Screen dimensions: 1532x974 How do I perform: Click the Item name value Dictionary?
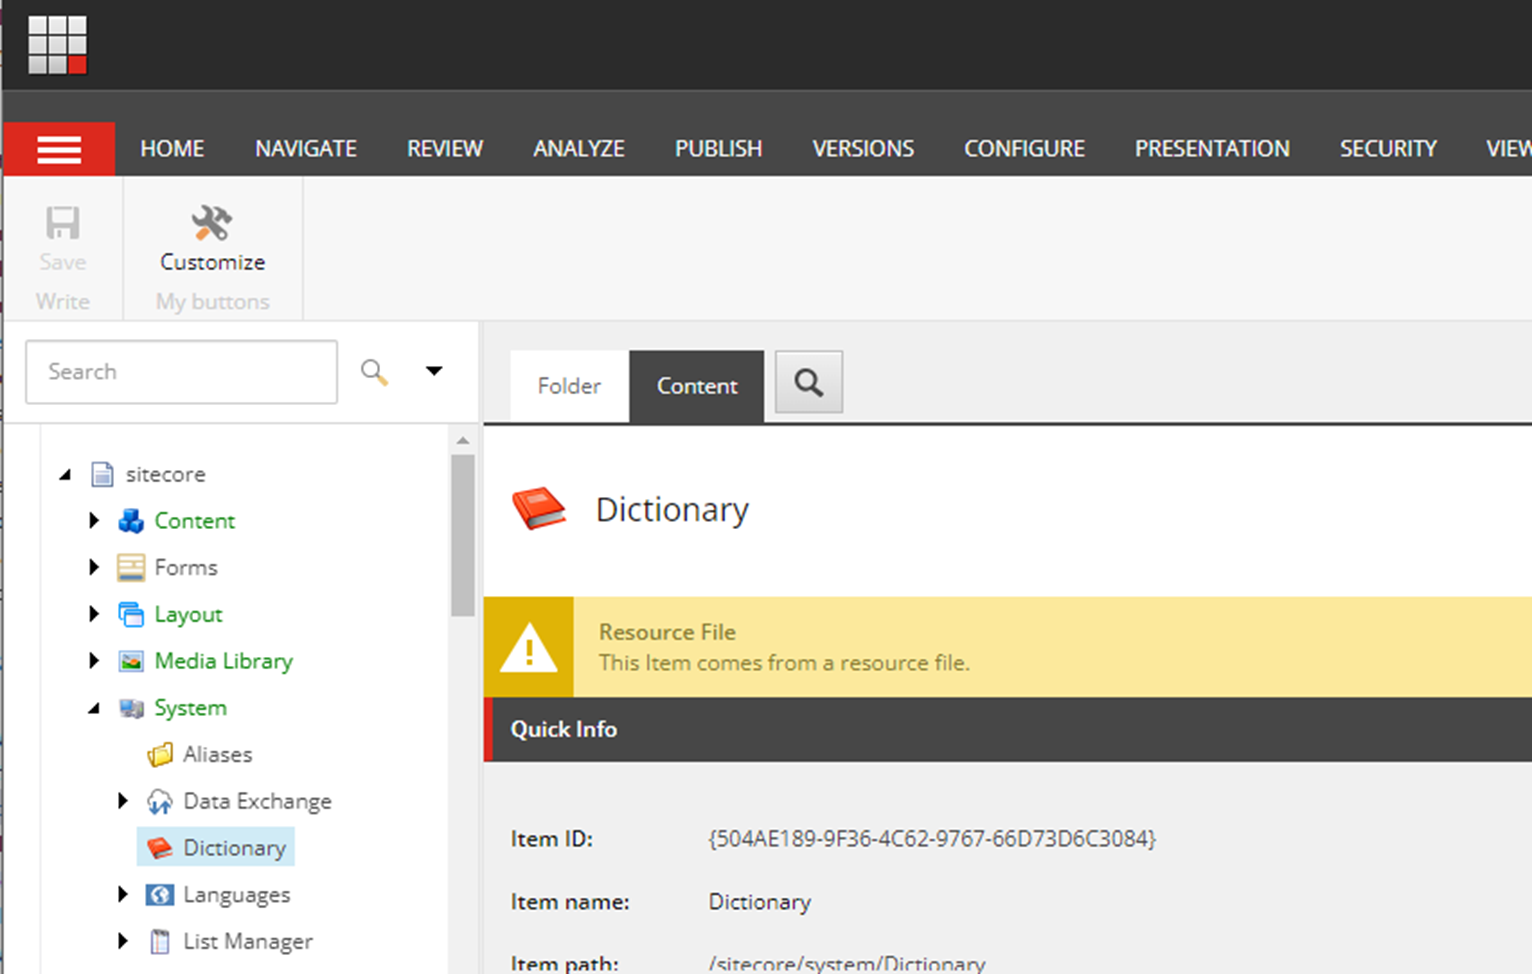pyautogui.click(x=760, y=902)
